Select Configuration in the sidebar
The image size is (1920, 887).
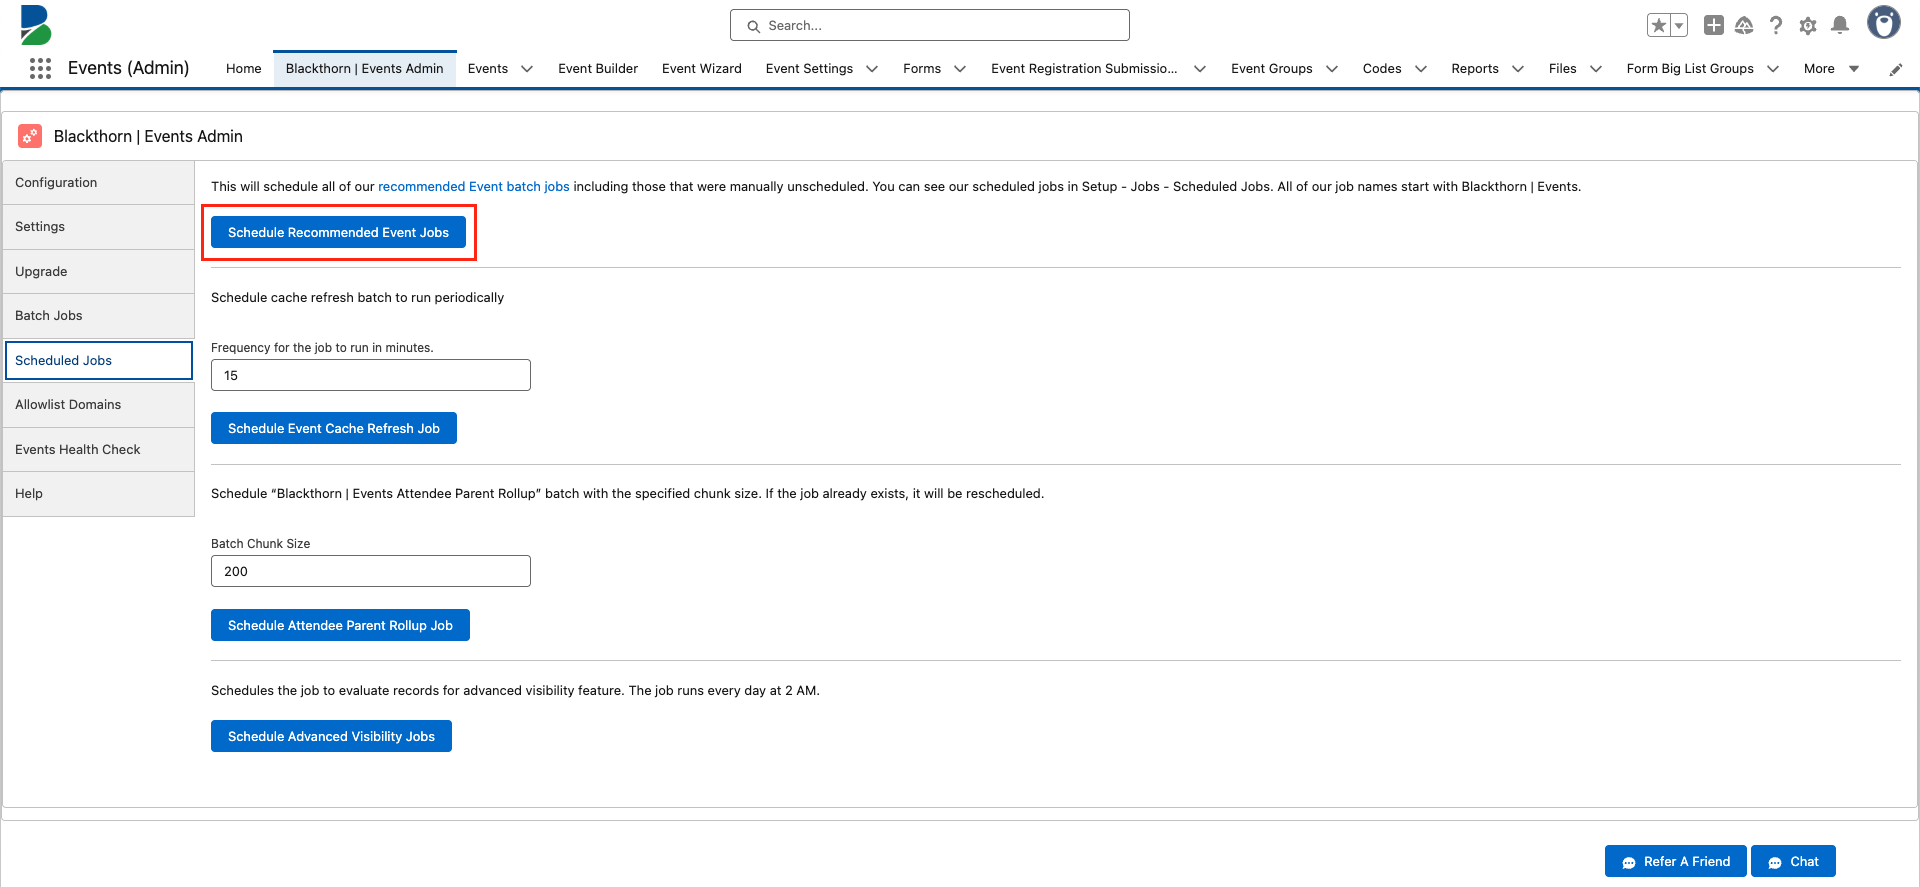99,183
